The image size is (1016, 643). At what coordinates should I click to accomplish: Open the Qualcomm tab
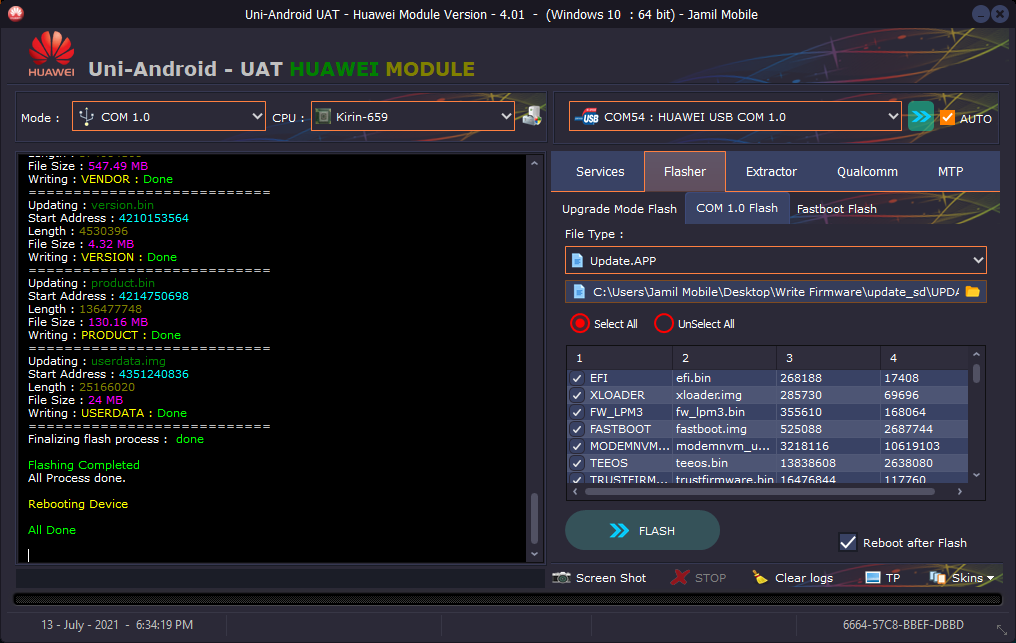pos(867,171)
